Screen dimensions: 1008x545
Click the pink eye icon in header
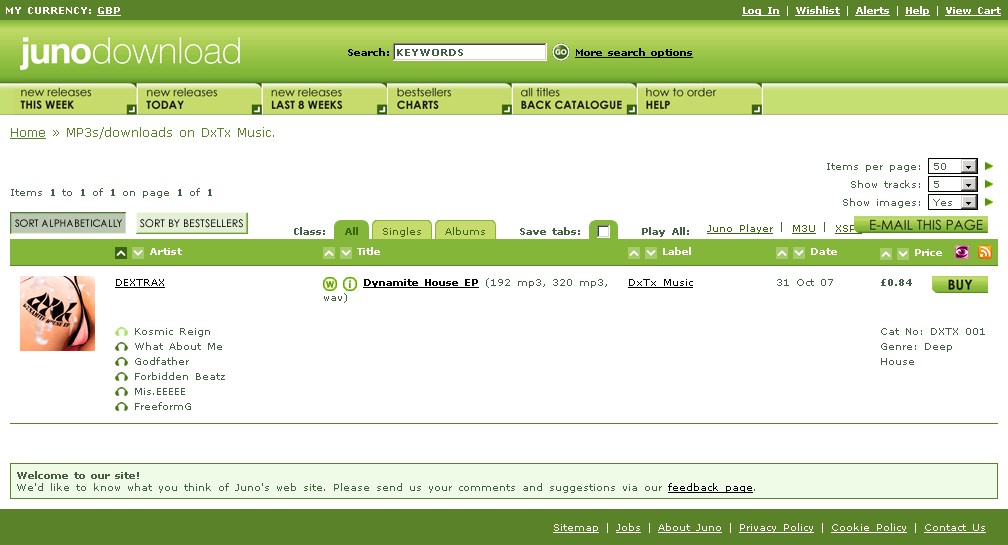tap(962, 252)
